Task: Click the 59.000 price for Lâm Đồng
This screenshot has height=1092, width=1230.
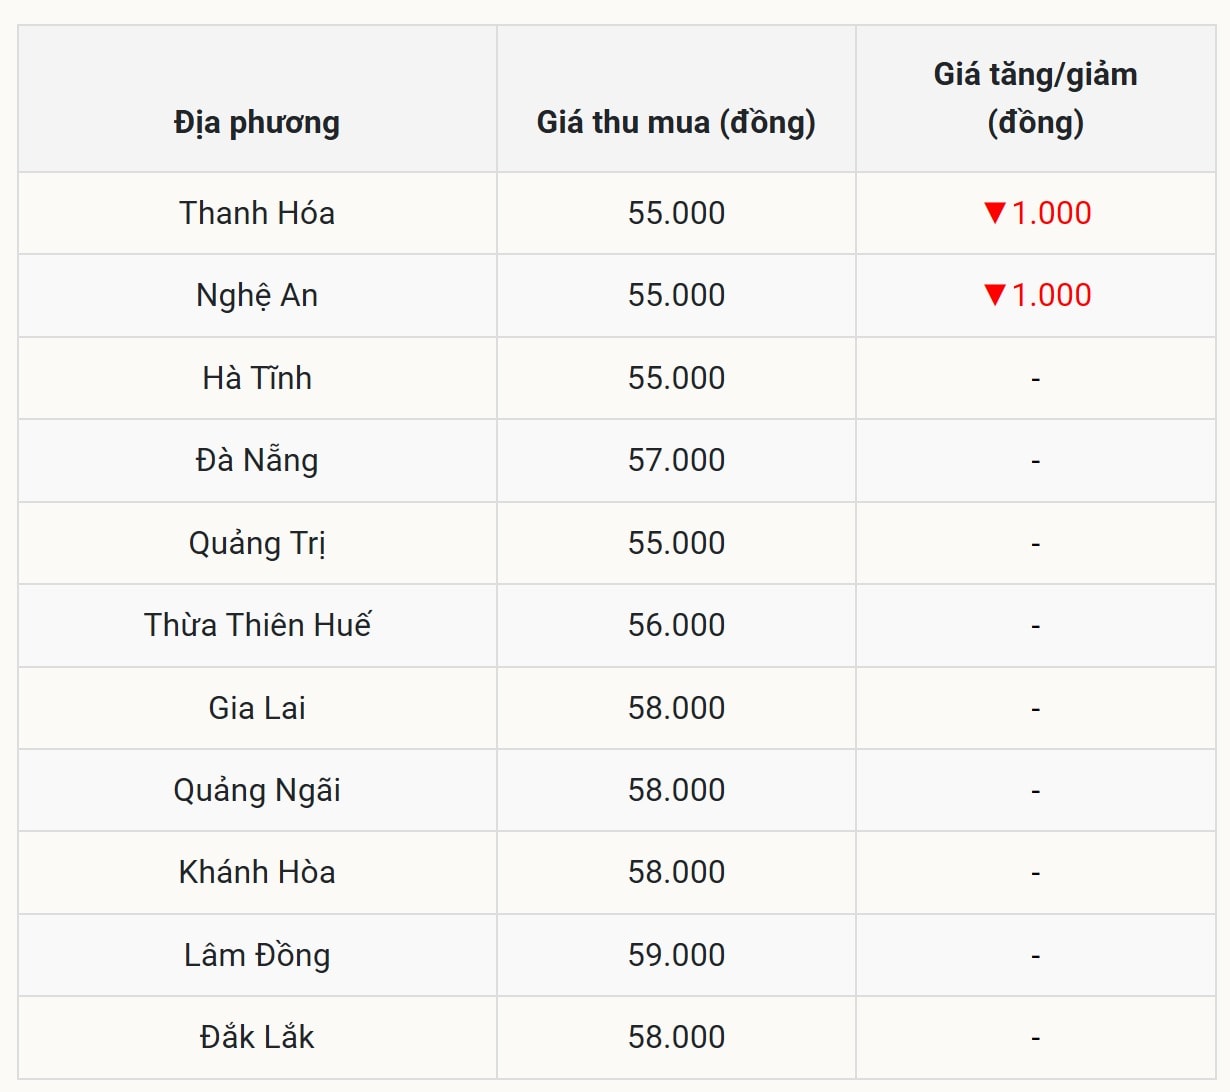Action: pos(676,955)
